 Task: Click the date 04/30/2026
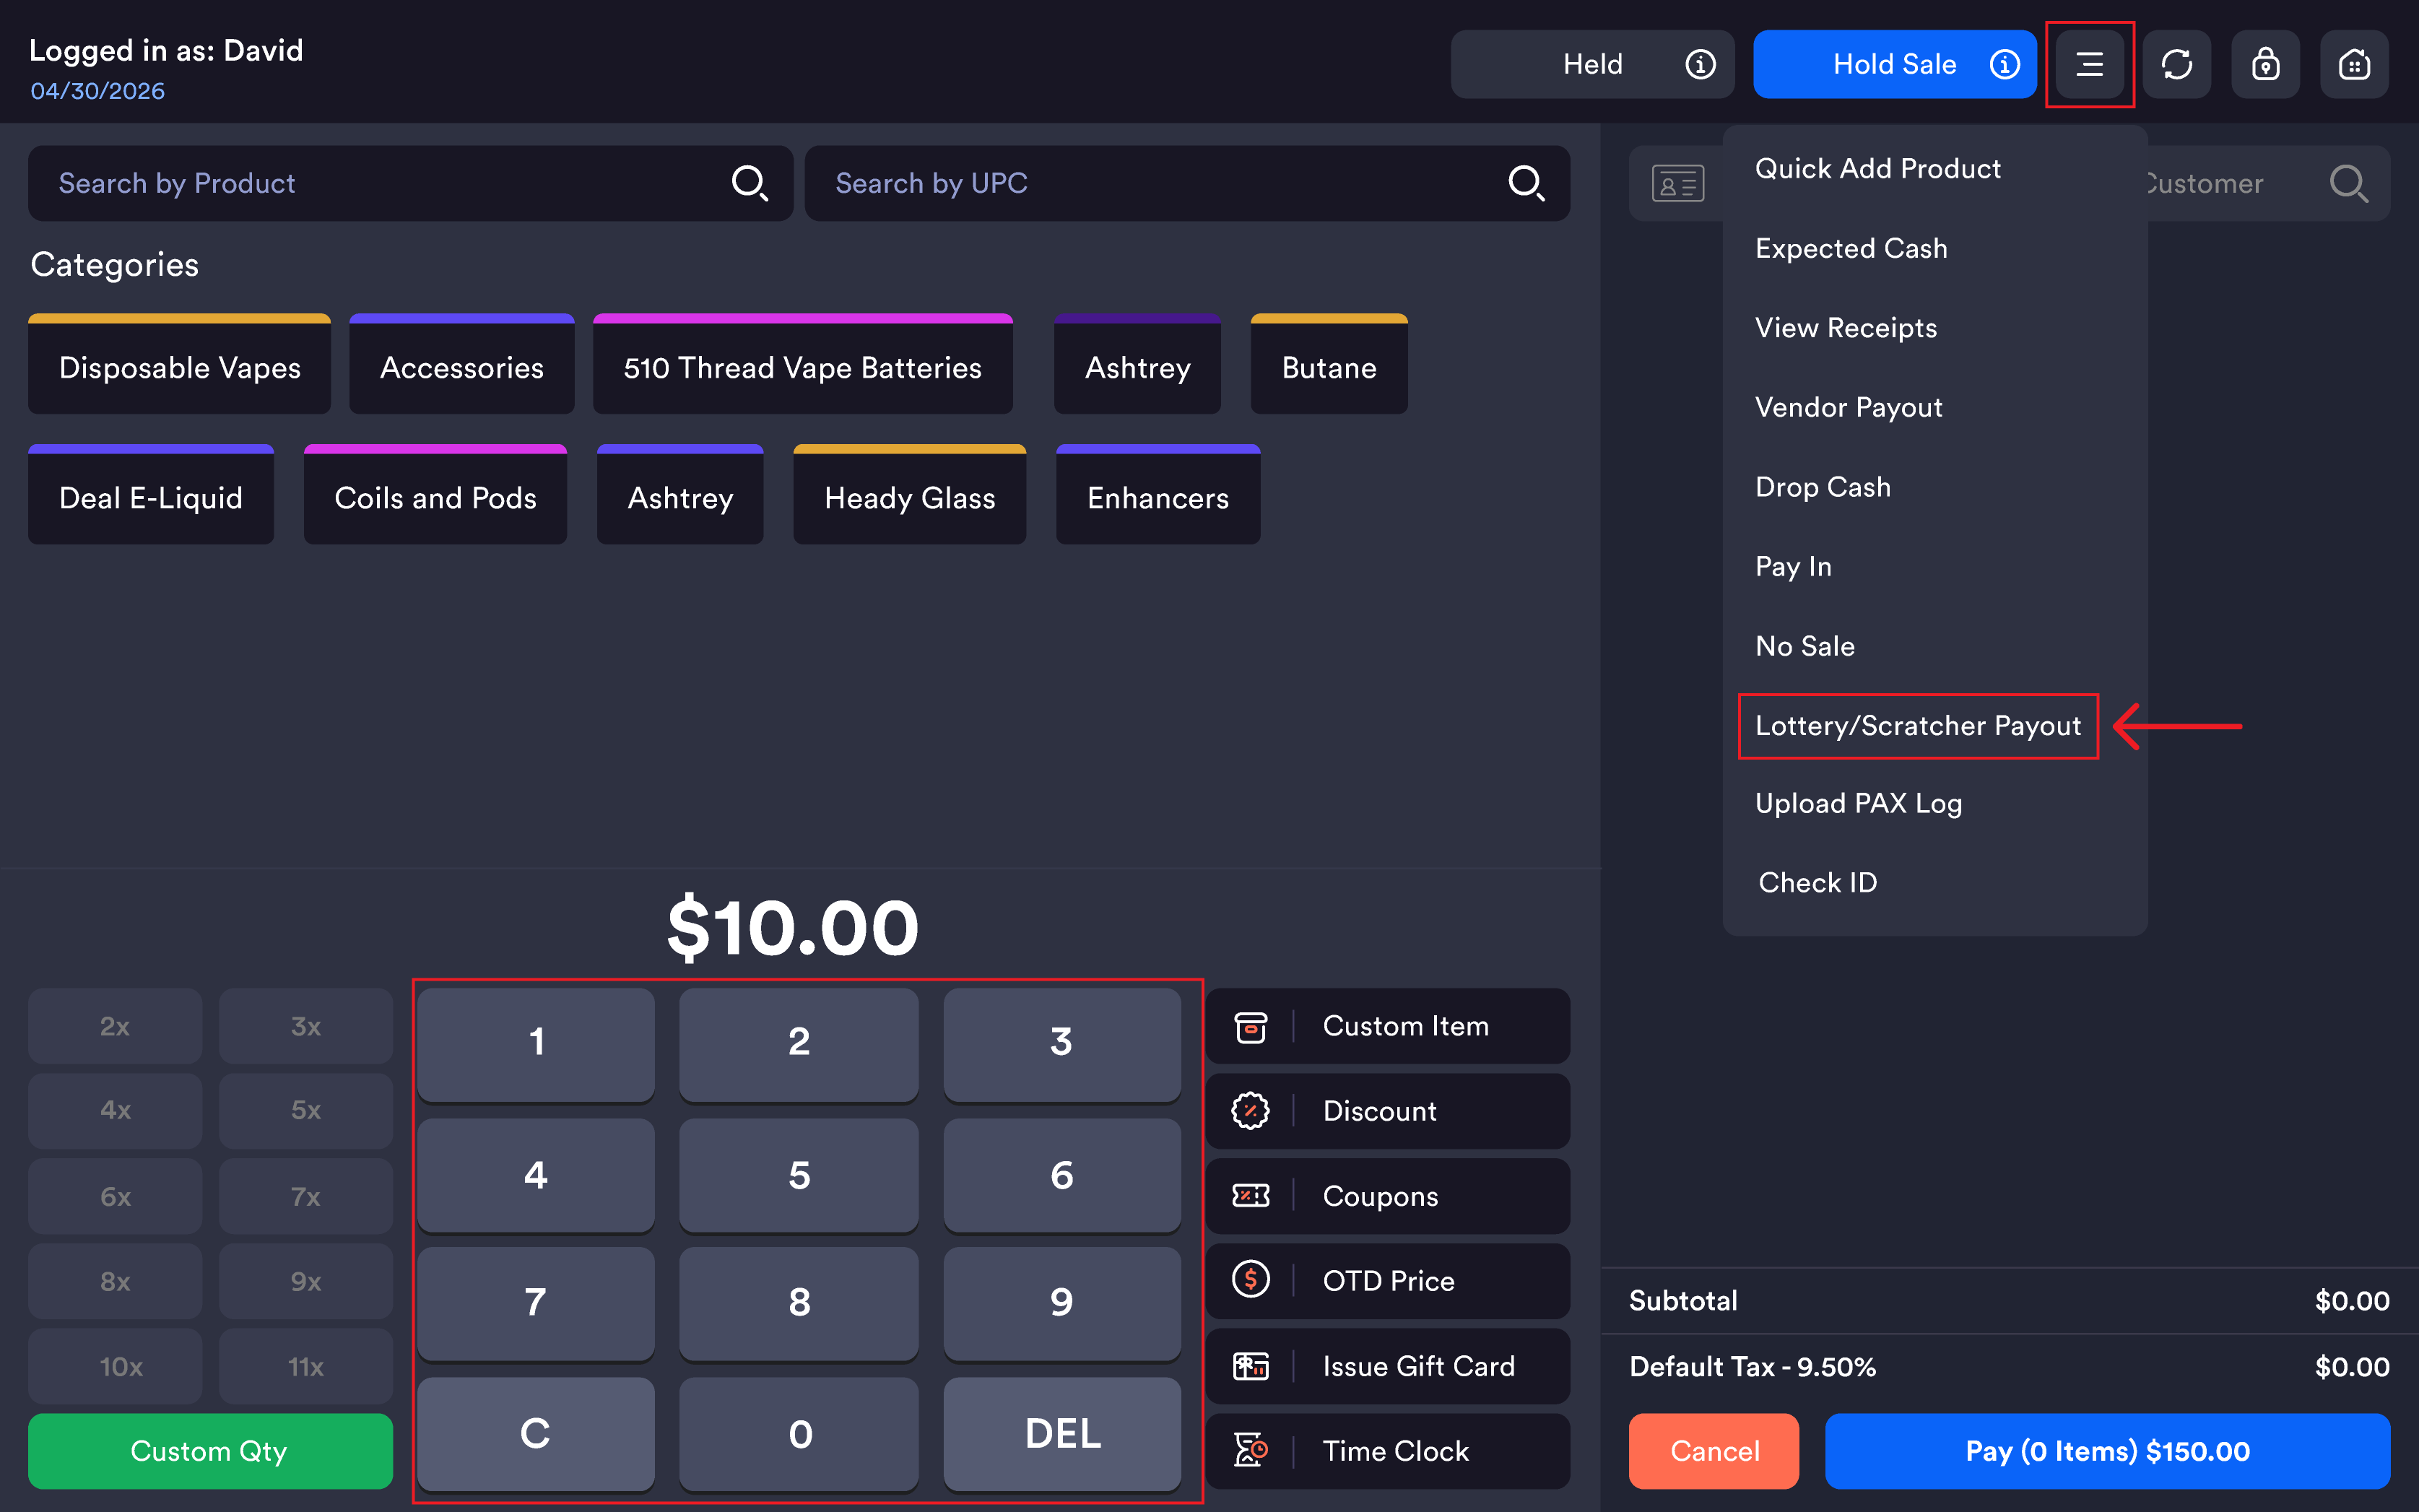[x=98, y=91]
